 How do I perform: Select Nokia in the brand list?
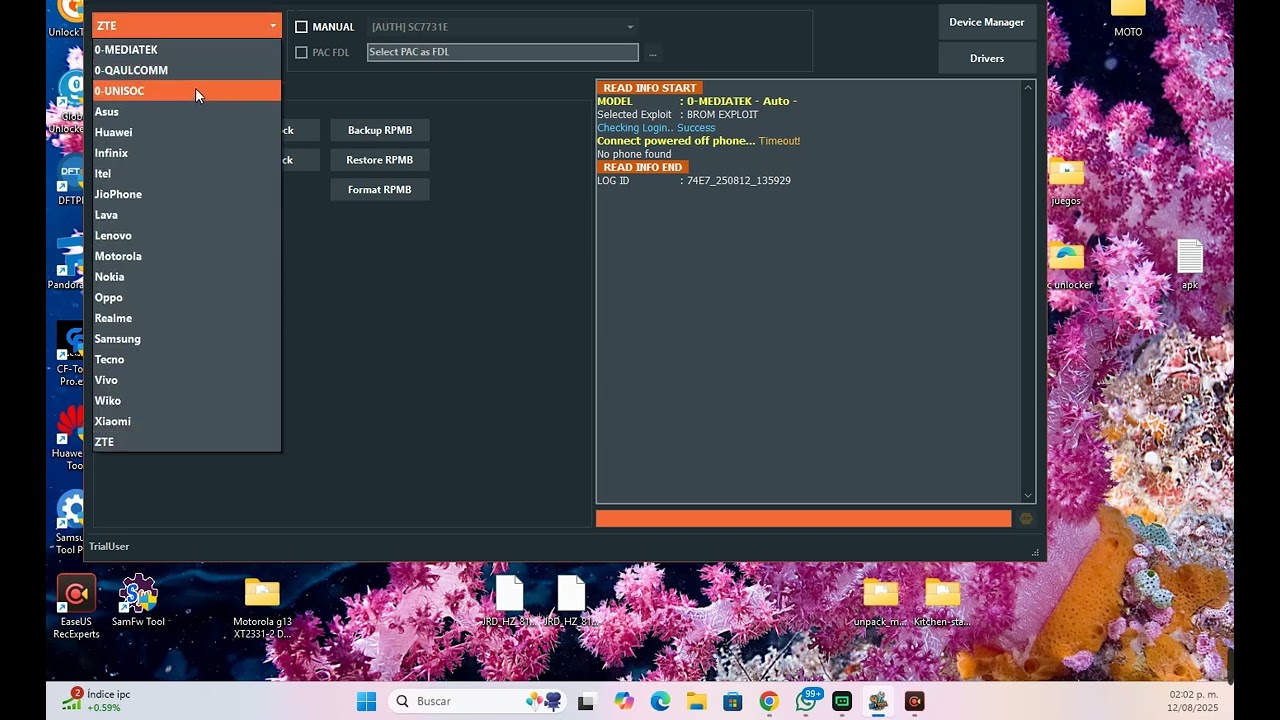pyautogui.click(x=186, y=277)
